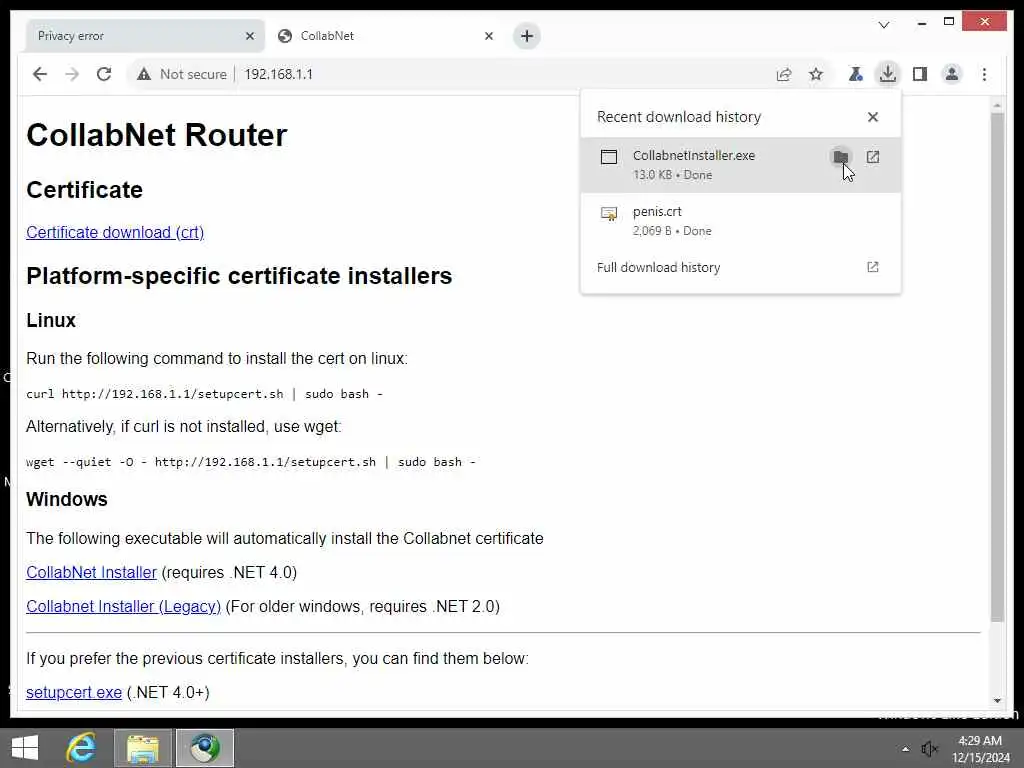1024x768 pixels.
Task: Open Certificate download (crt) link
Action: [115, 232]
